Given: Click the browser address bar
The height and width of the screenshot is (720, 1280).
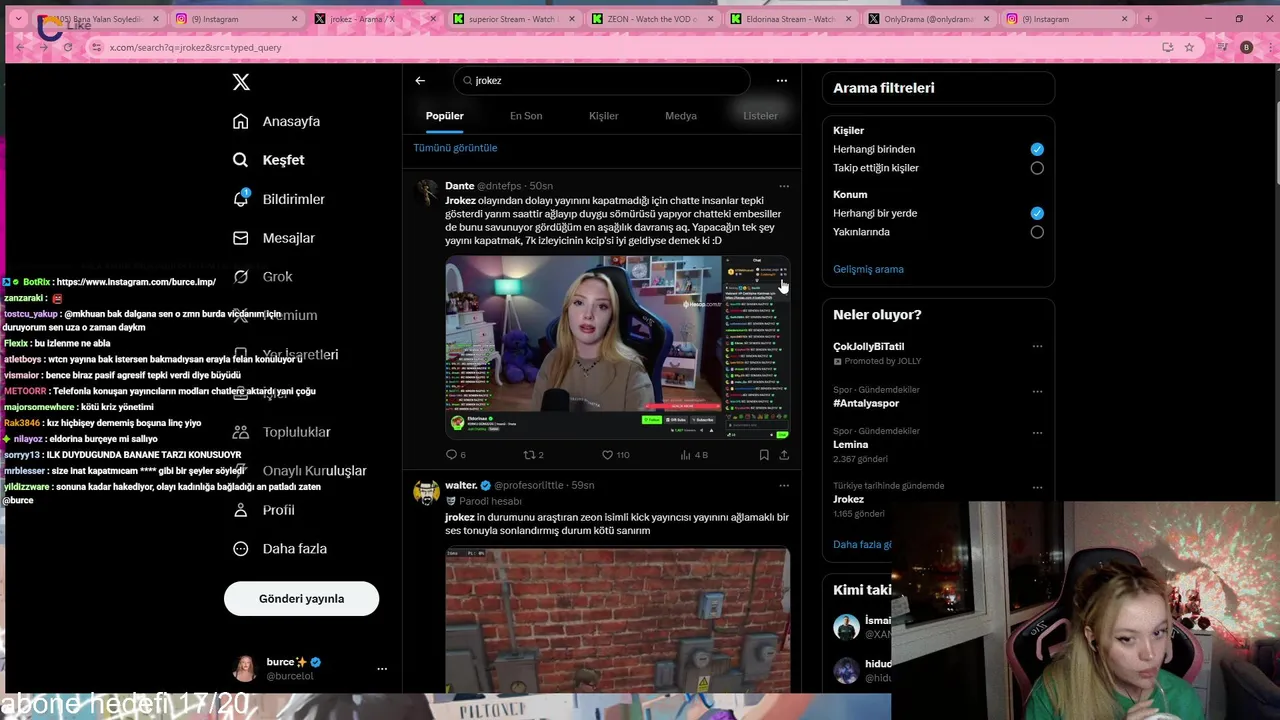Looking at the screenshot, I should pos(630,47).
